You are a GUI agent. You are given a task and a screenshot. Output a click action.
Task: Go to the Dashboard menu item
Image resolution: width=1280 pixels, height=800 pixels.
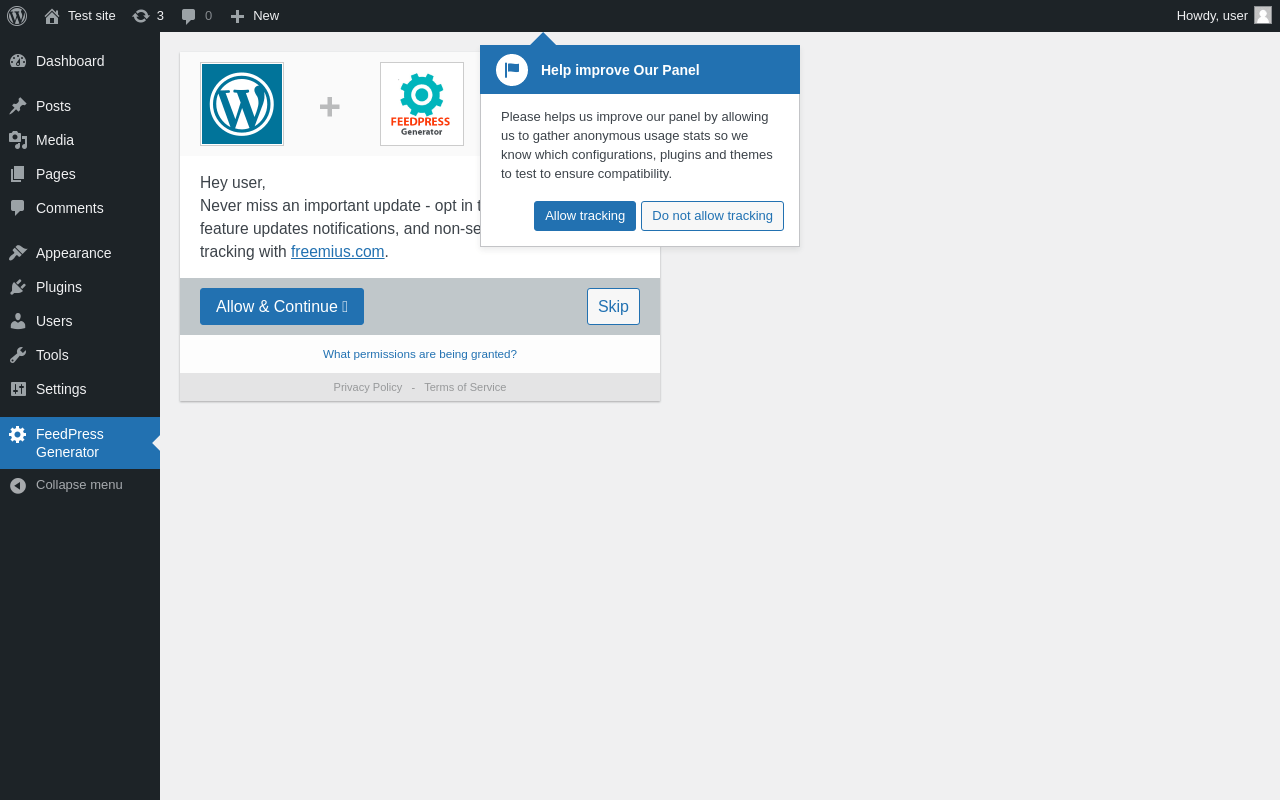tap(80, 61)
